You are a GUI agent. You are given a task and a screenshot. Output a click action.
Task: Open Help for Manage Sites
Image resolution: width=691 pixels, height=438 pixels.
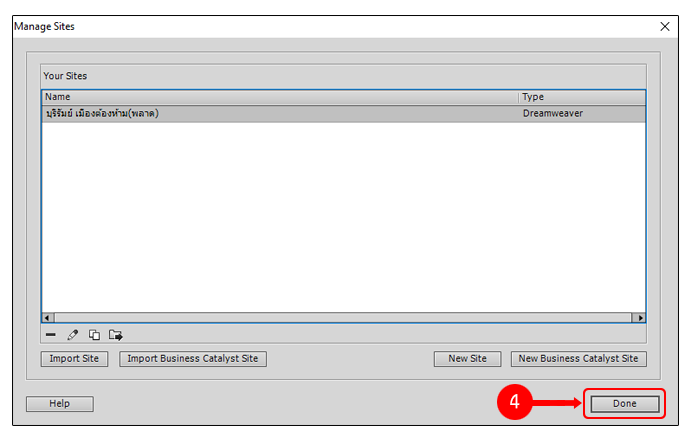[x=59, y=404]
